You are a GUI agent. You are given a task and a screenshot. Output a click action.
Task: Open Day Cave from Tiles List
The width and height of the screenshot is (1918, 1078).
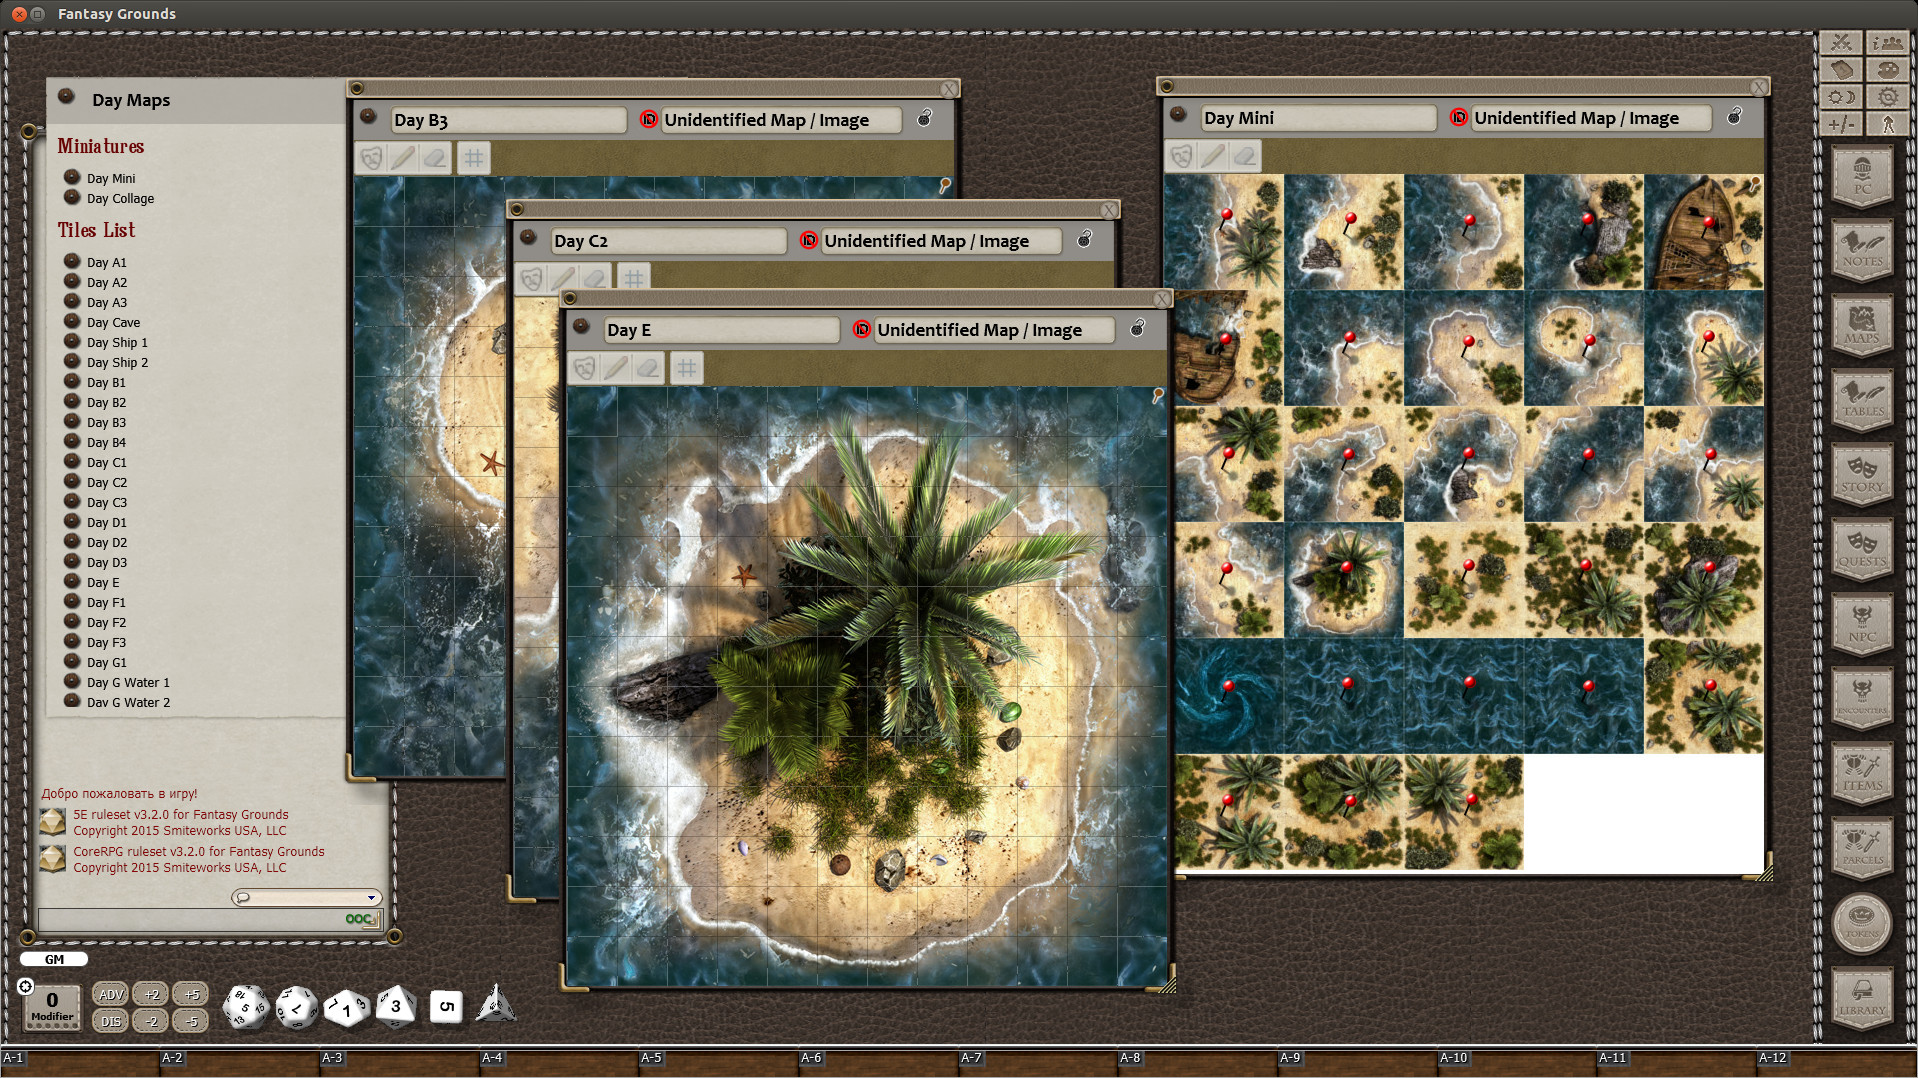(x=113, y=322)
